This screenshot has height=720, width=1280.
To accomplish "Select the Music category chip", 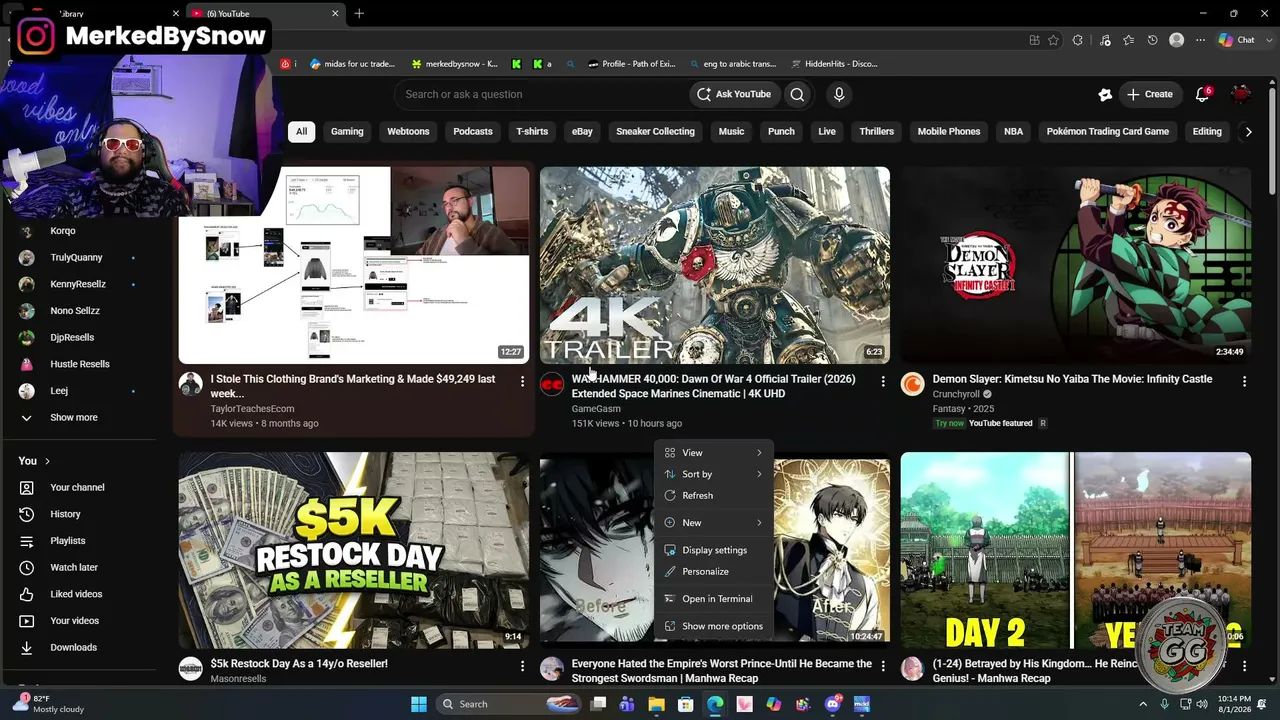I will (731, 131).
